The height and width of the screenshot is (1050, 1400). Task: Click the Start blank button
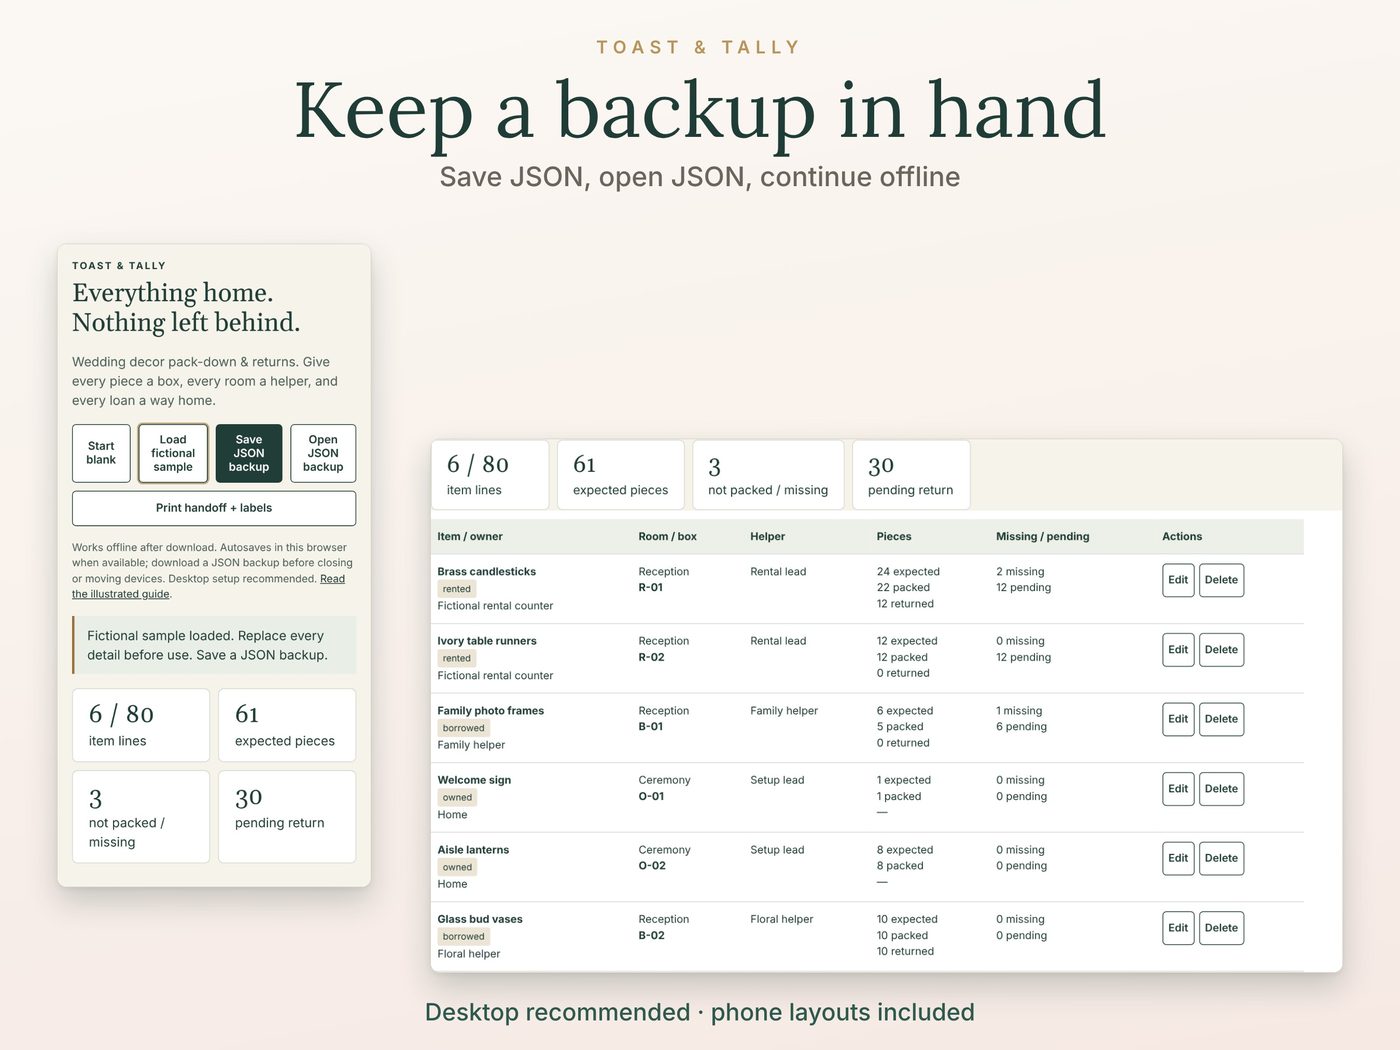101,453
